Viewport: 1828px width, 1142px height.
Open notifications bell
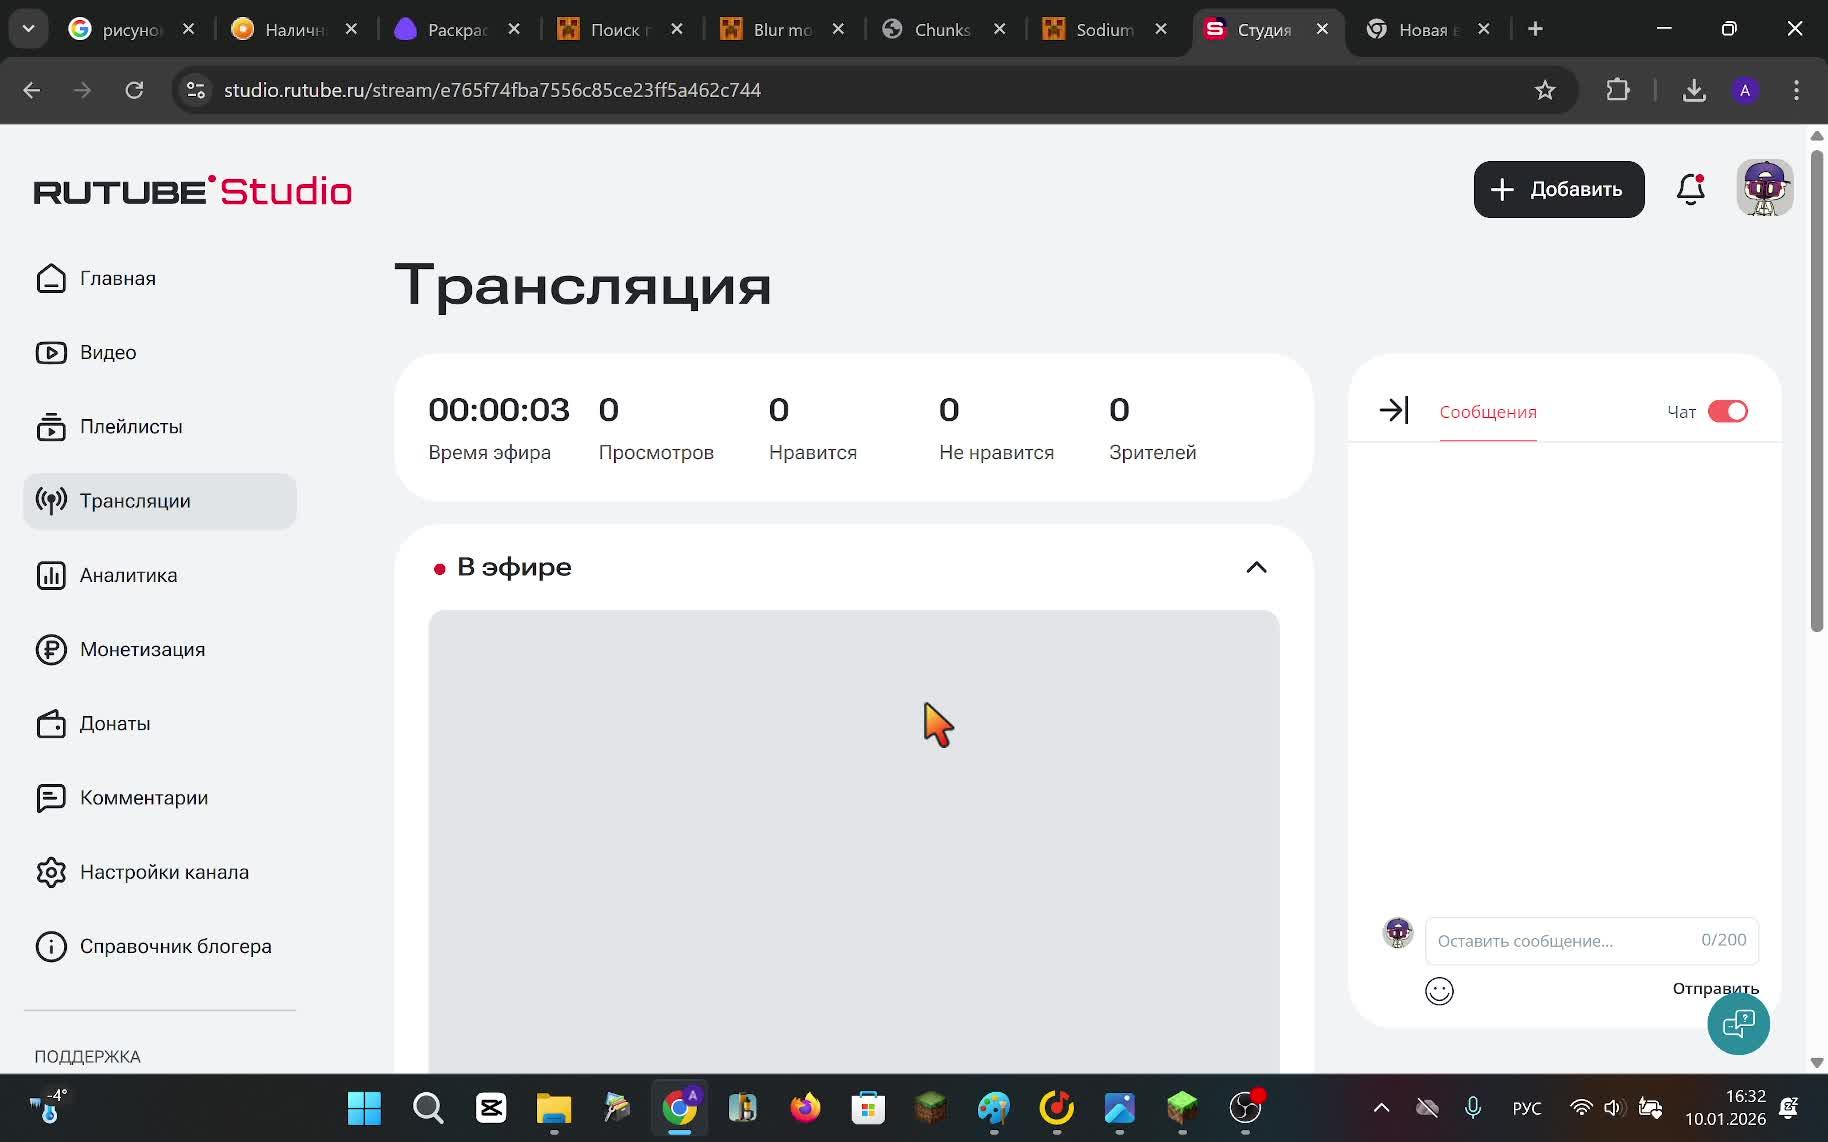(1690, 189)
